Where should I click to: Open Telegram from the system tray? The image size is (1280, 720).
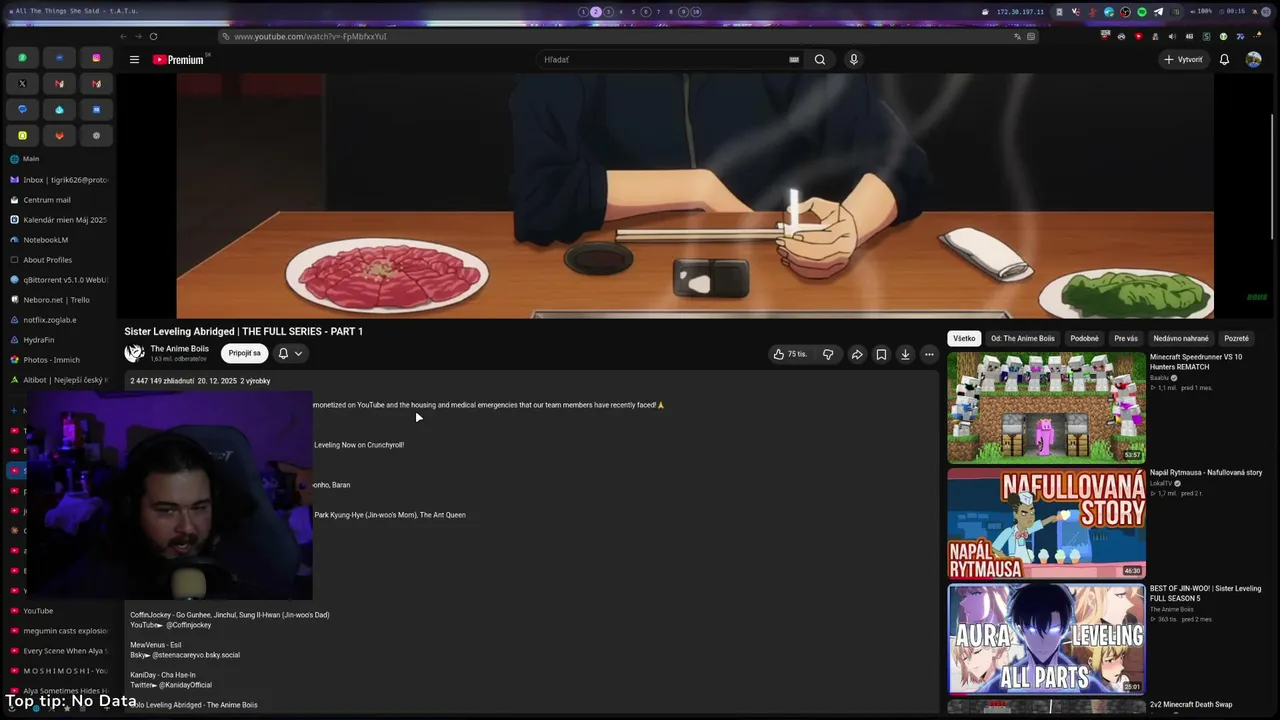pos(1158,12)
